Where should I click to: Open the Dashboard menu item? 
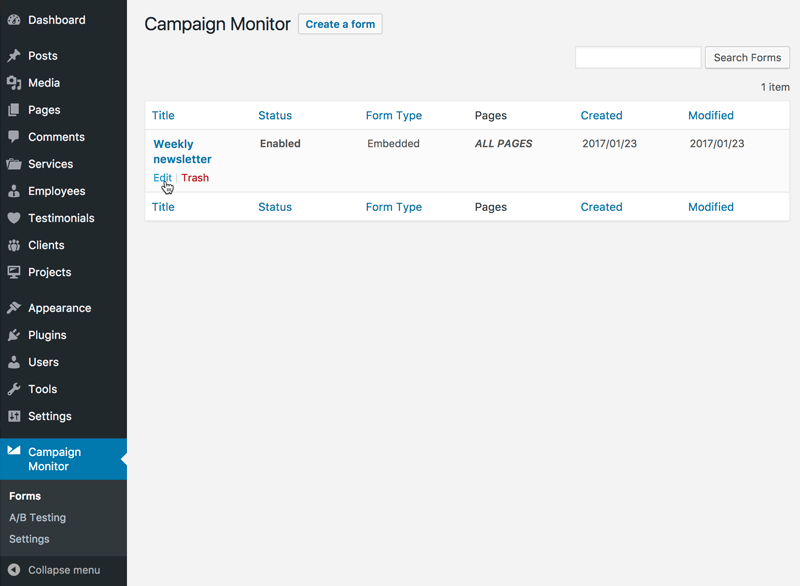point(57,20)
